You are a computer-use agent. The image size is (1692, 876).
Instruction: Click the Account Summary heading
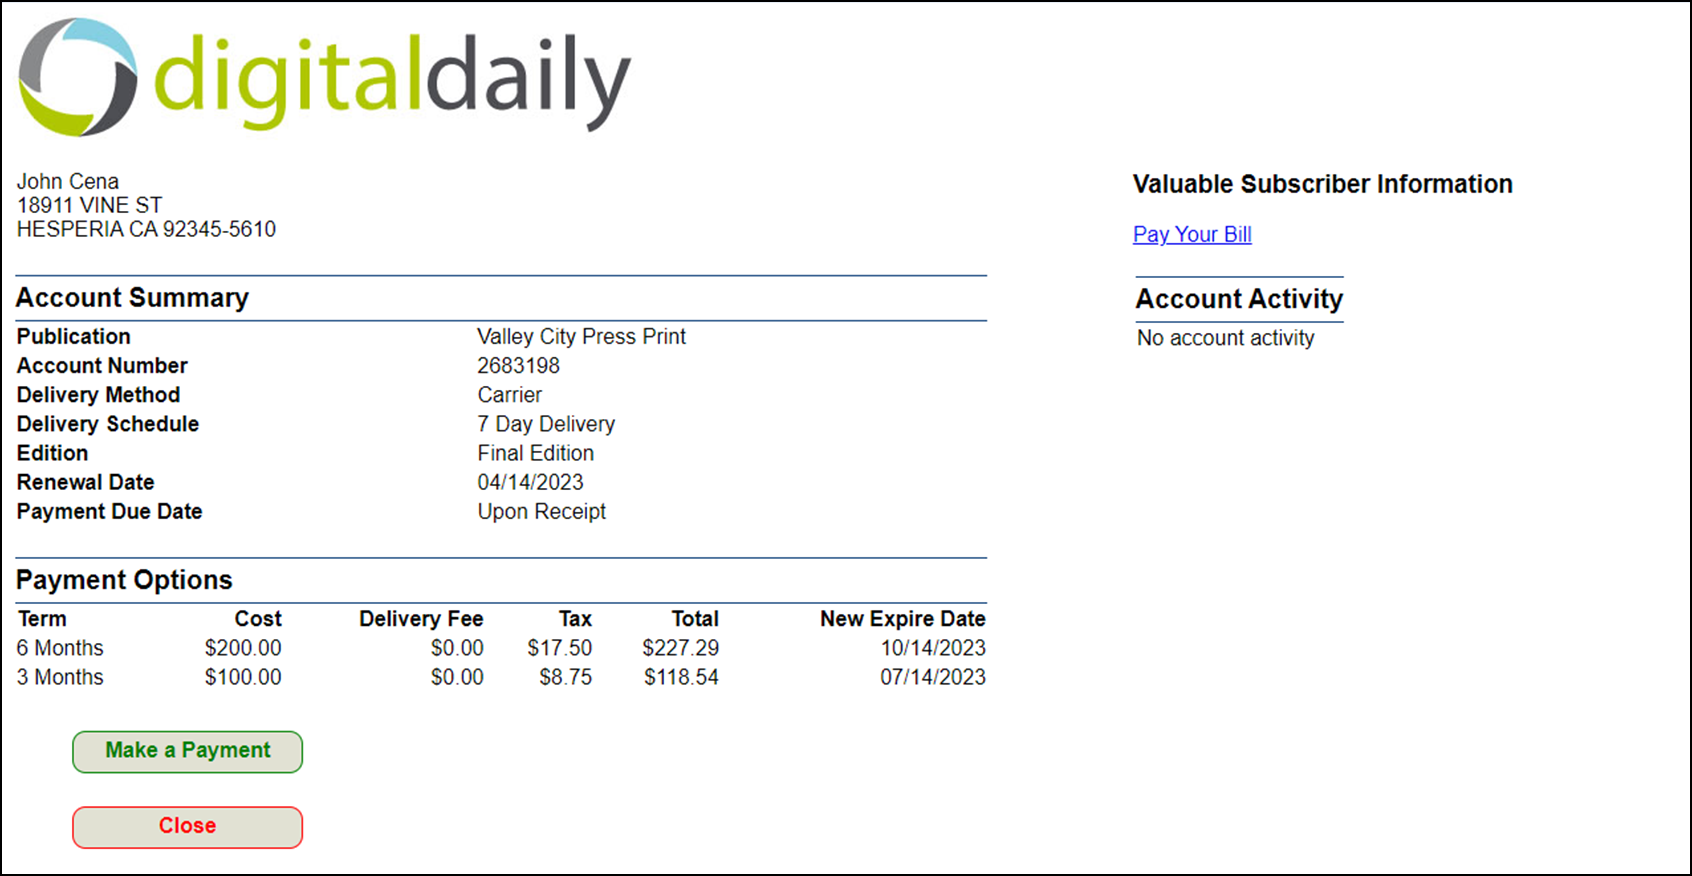(132, 298)
